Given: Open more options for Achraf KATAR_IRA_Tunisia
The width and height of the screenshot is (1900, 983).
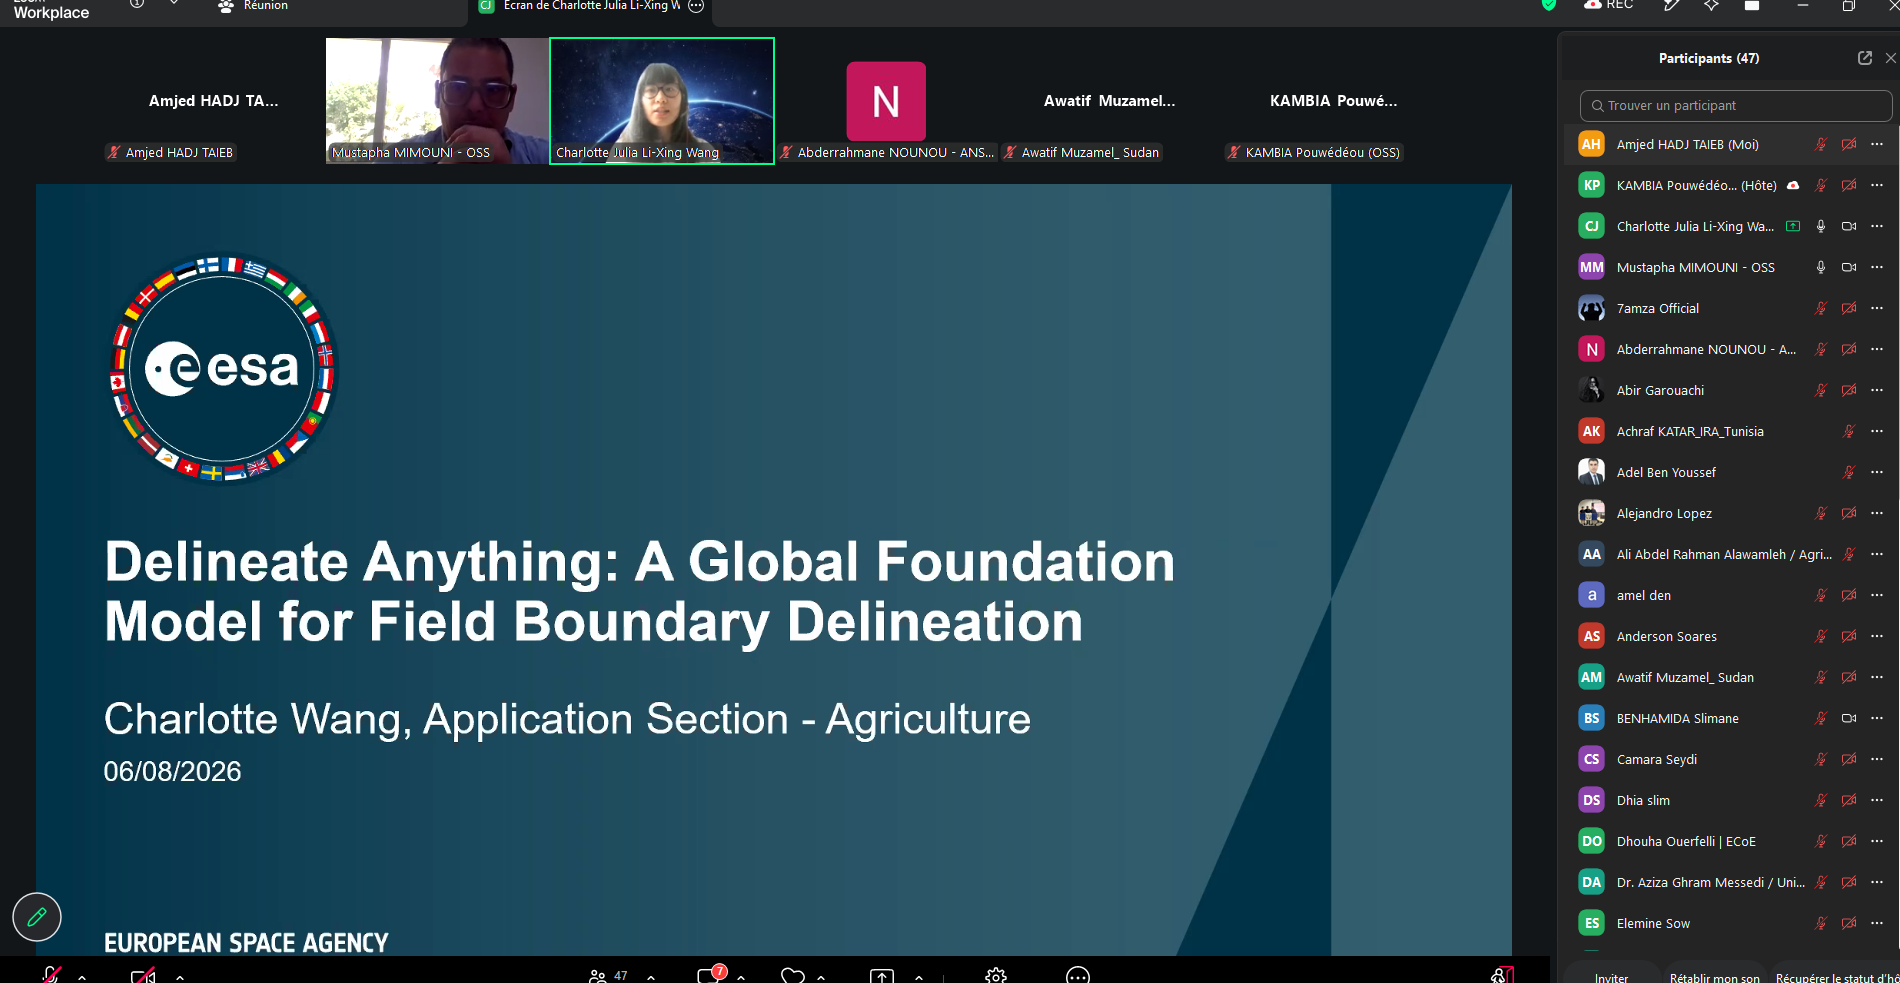Looking at the screenshot, I should pyautogui.click(x=1877, y=431).
